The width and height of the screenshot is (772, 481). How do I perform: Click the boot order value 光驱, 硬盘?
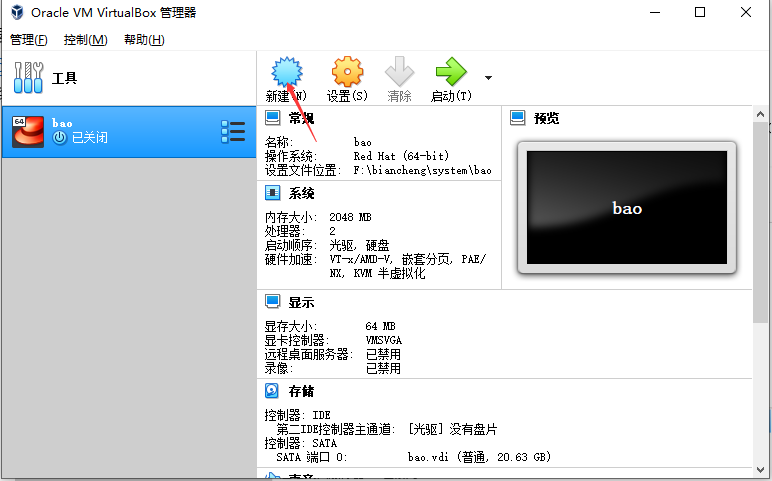[359, 245]
